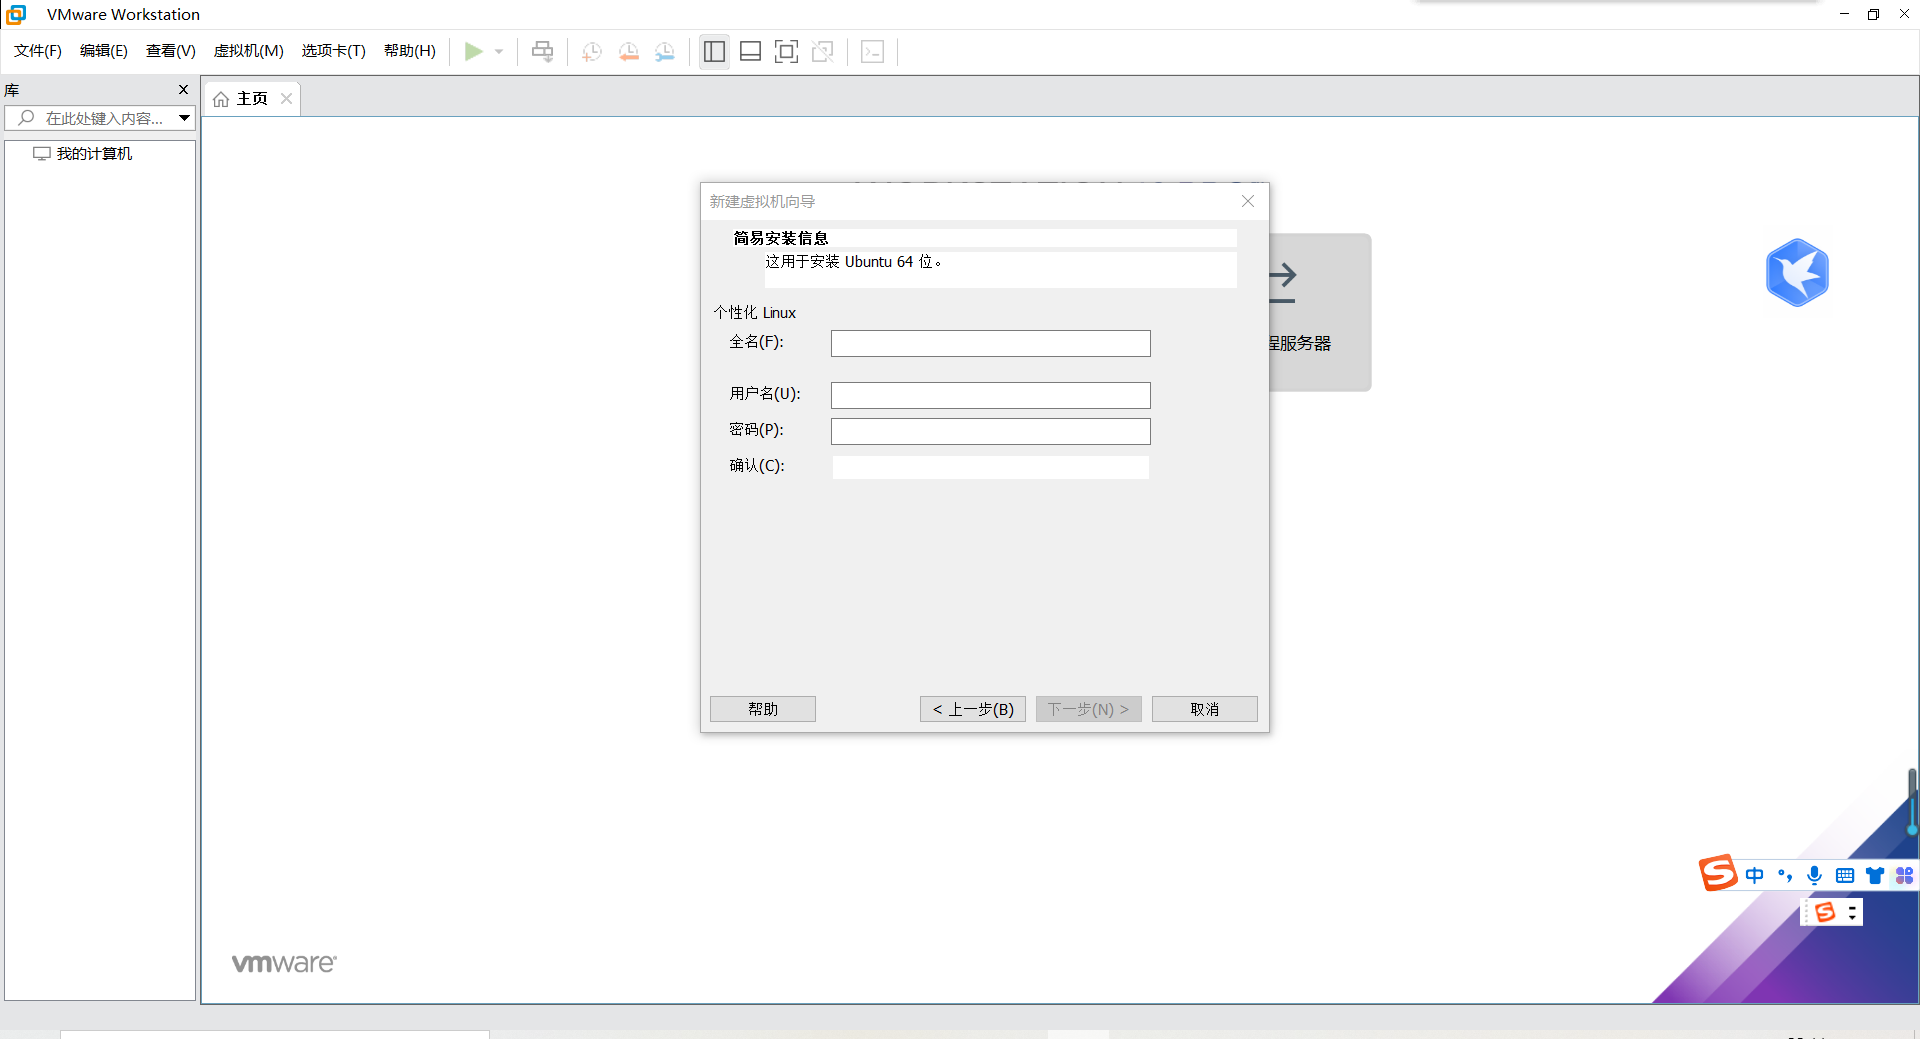Open the power options dropdown arrow beside play
The image size is (1920, 1039).
499,51
